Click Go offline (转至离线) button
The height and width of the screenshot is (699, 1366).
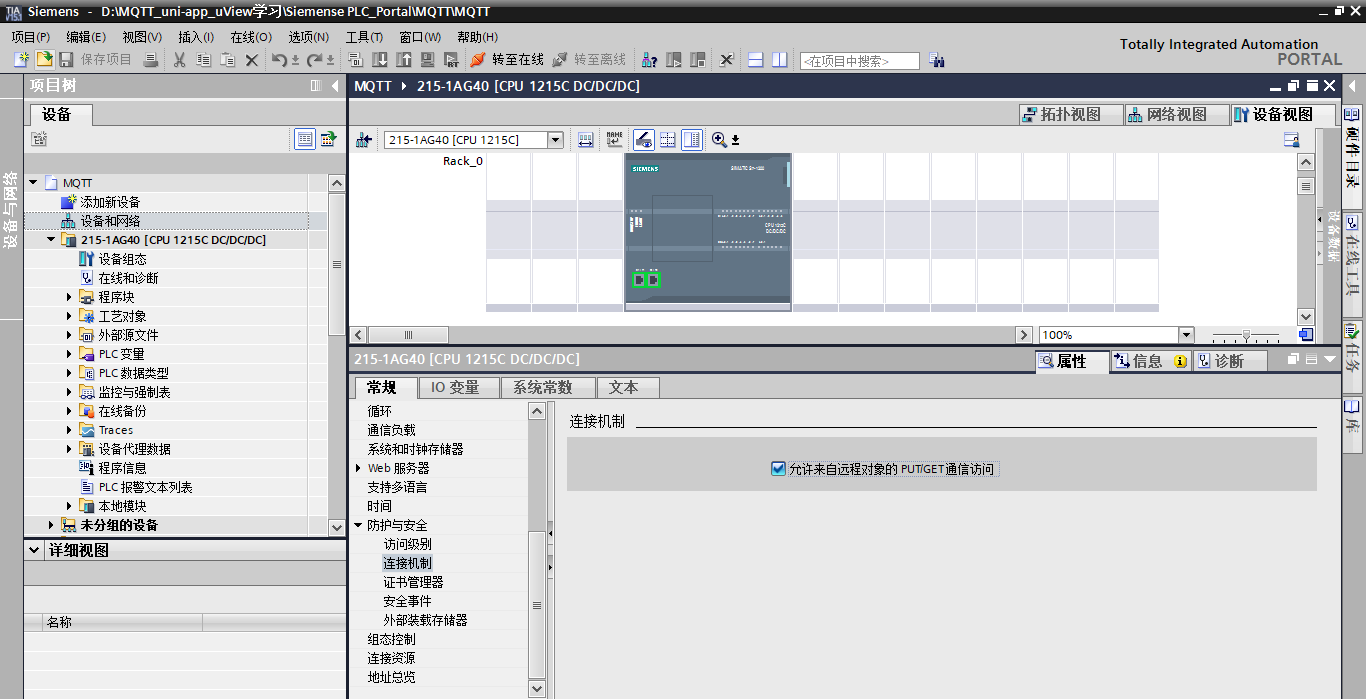589,60
